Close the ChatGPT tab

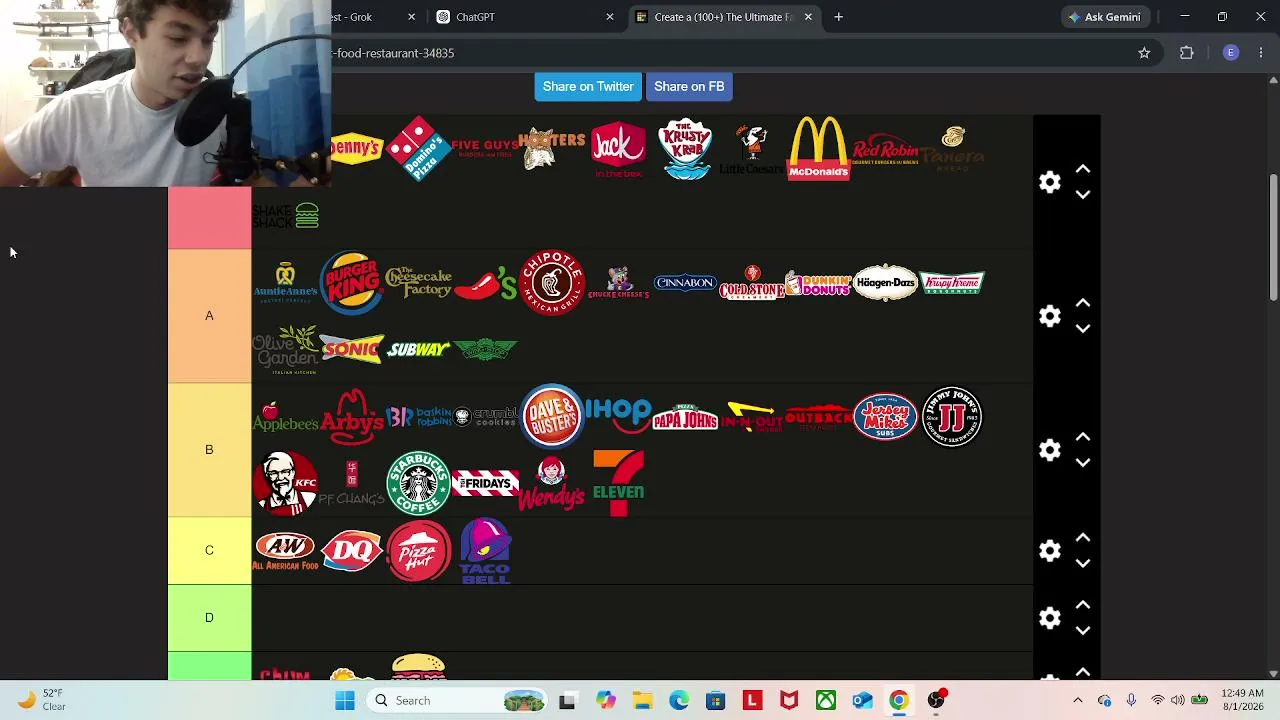click(610, 17)
